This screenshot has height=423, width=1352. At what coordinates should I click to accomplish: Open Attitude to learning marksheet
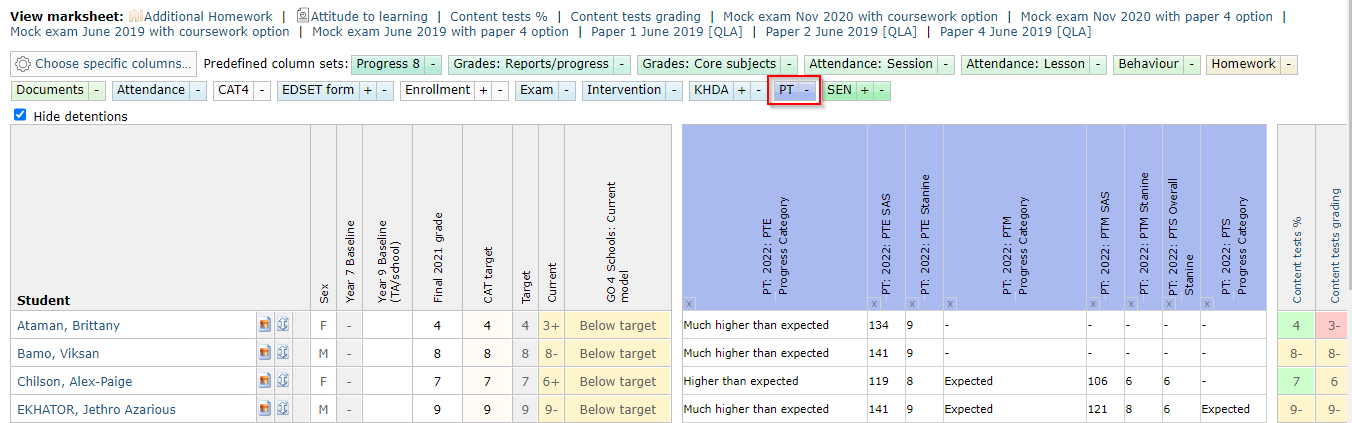369,17
